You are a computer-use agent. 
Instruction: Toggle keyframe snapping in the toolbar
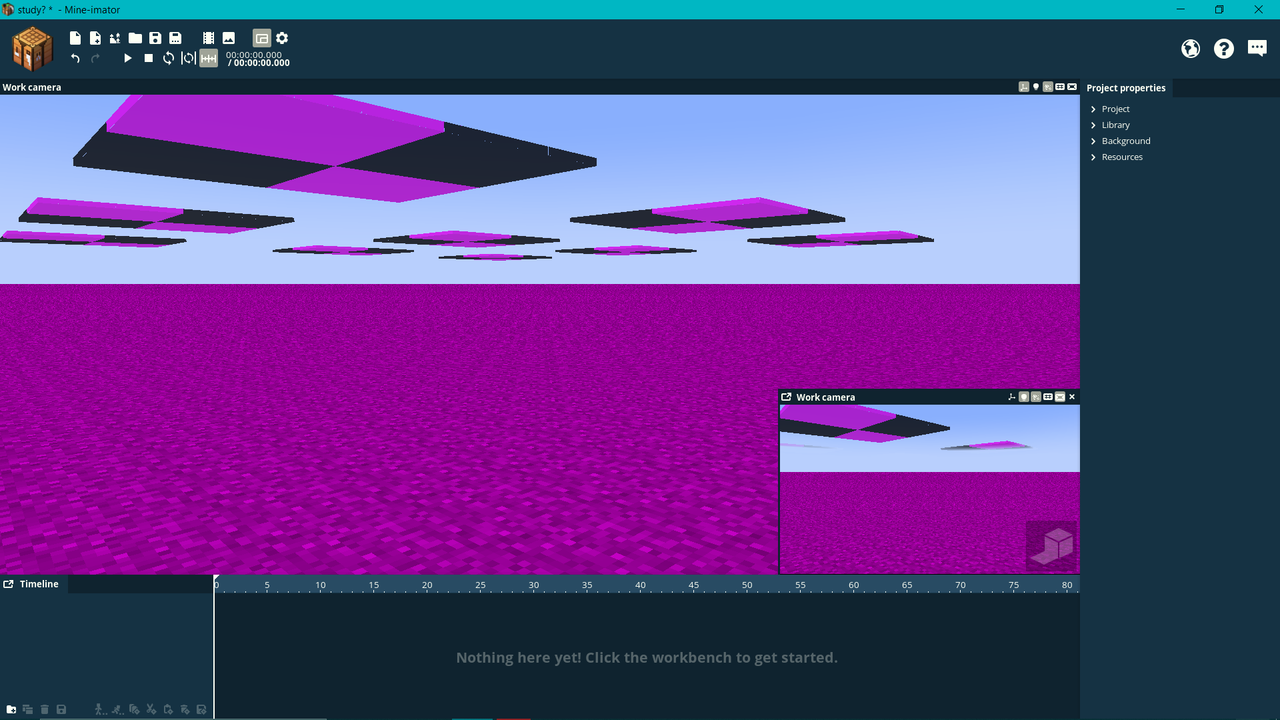(x=208, y=58)
